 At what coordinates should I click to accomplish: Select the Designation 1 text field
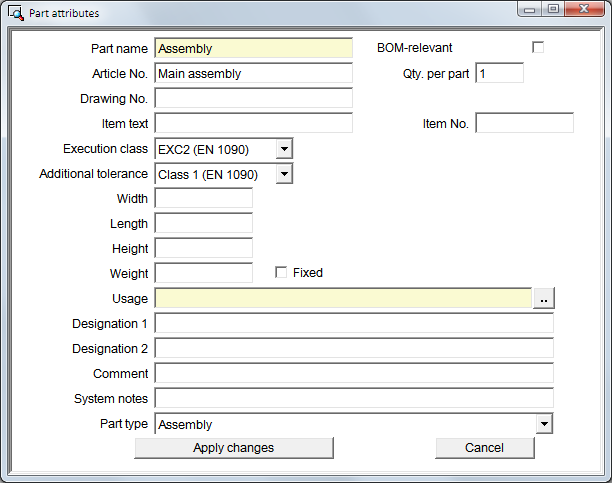pyautogui.click(x=354, y=323)
